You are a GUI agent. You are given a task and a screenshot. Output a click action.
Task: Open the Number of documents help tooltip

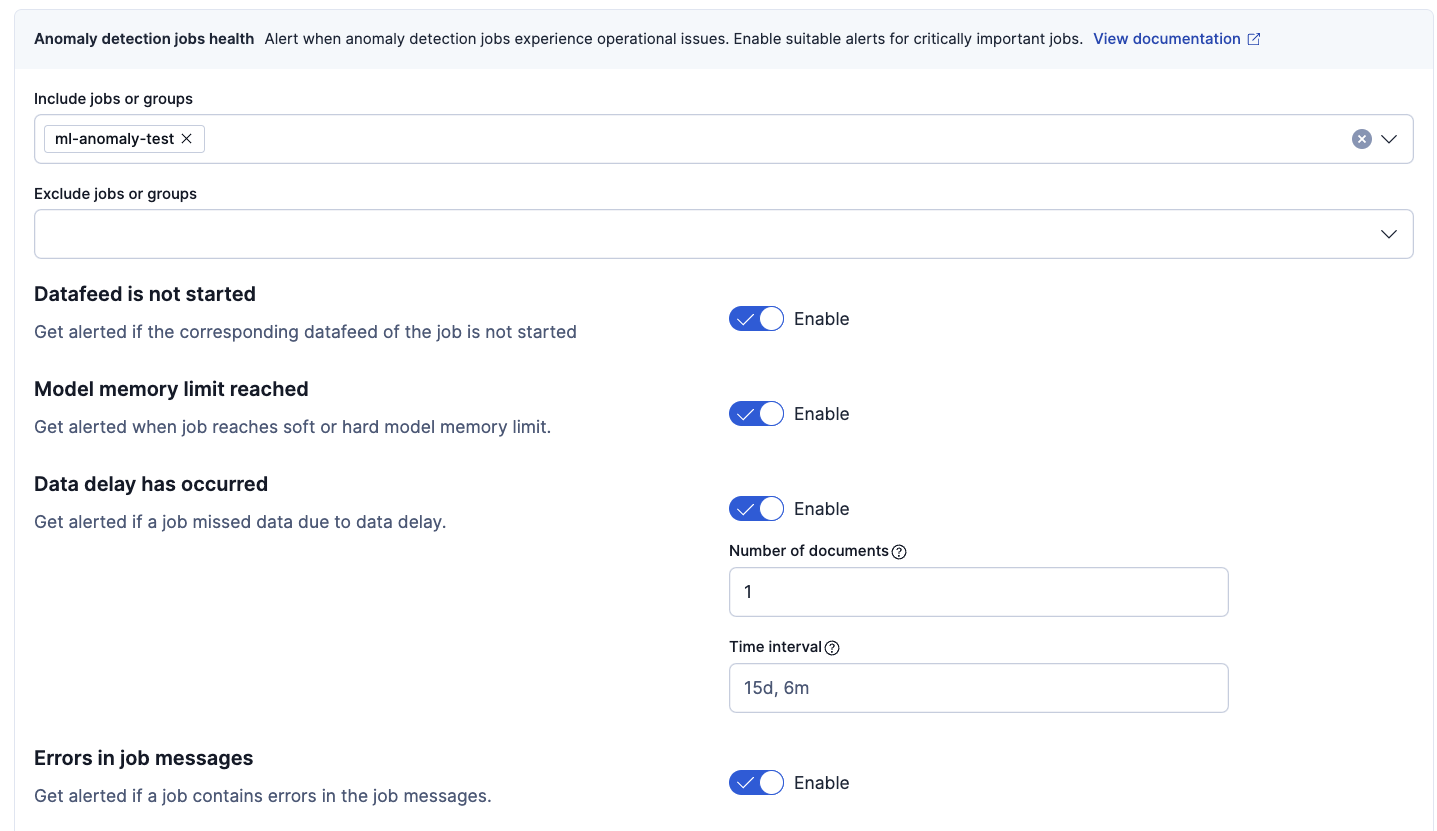(x=898, y=551)
